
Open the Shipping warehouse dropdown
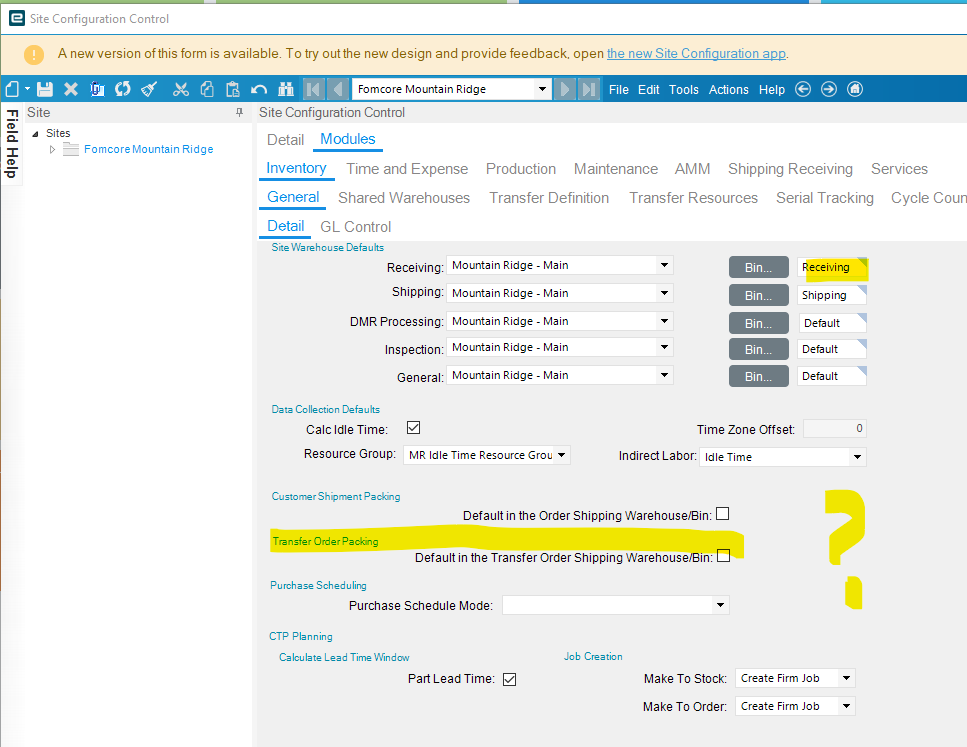coord(664,293)
